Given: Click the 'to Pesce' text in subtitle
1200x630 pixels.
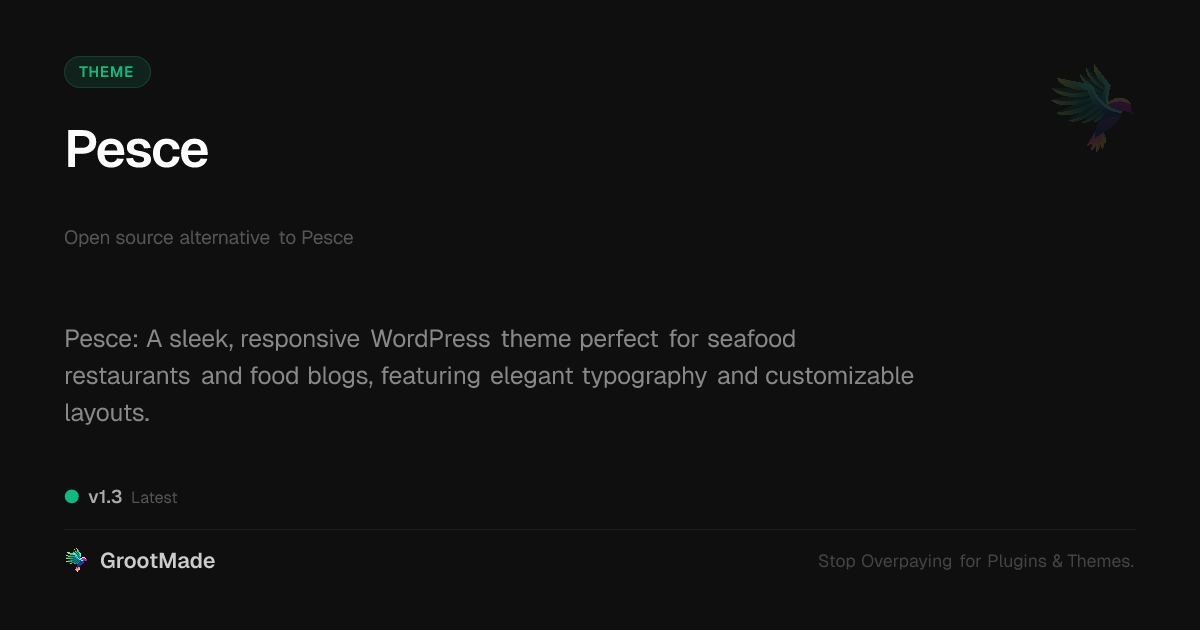Looking at the screenshot, I should pos(316,238).
